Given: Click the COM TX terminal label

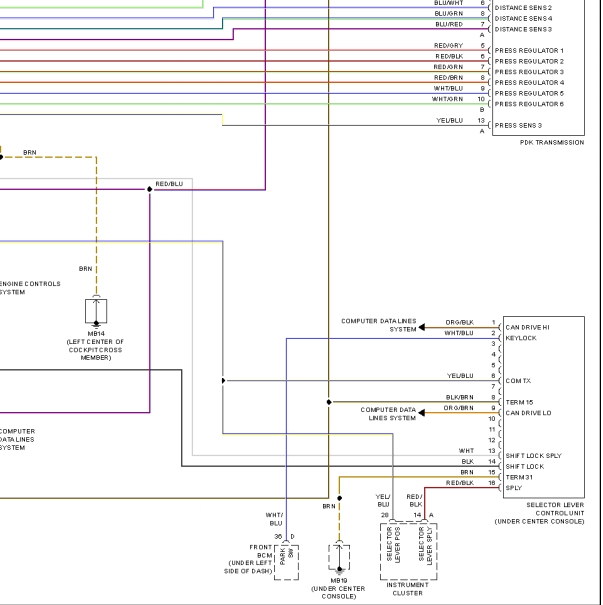Looking at the screenshot, I should 518,381.
